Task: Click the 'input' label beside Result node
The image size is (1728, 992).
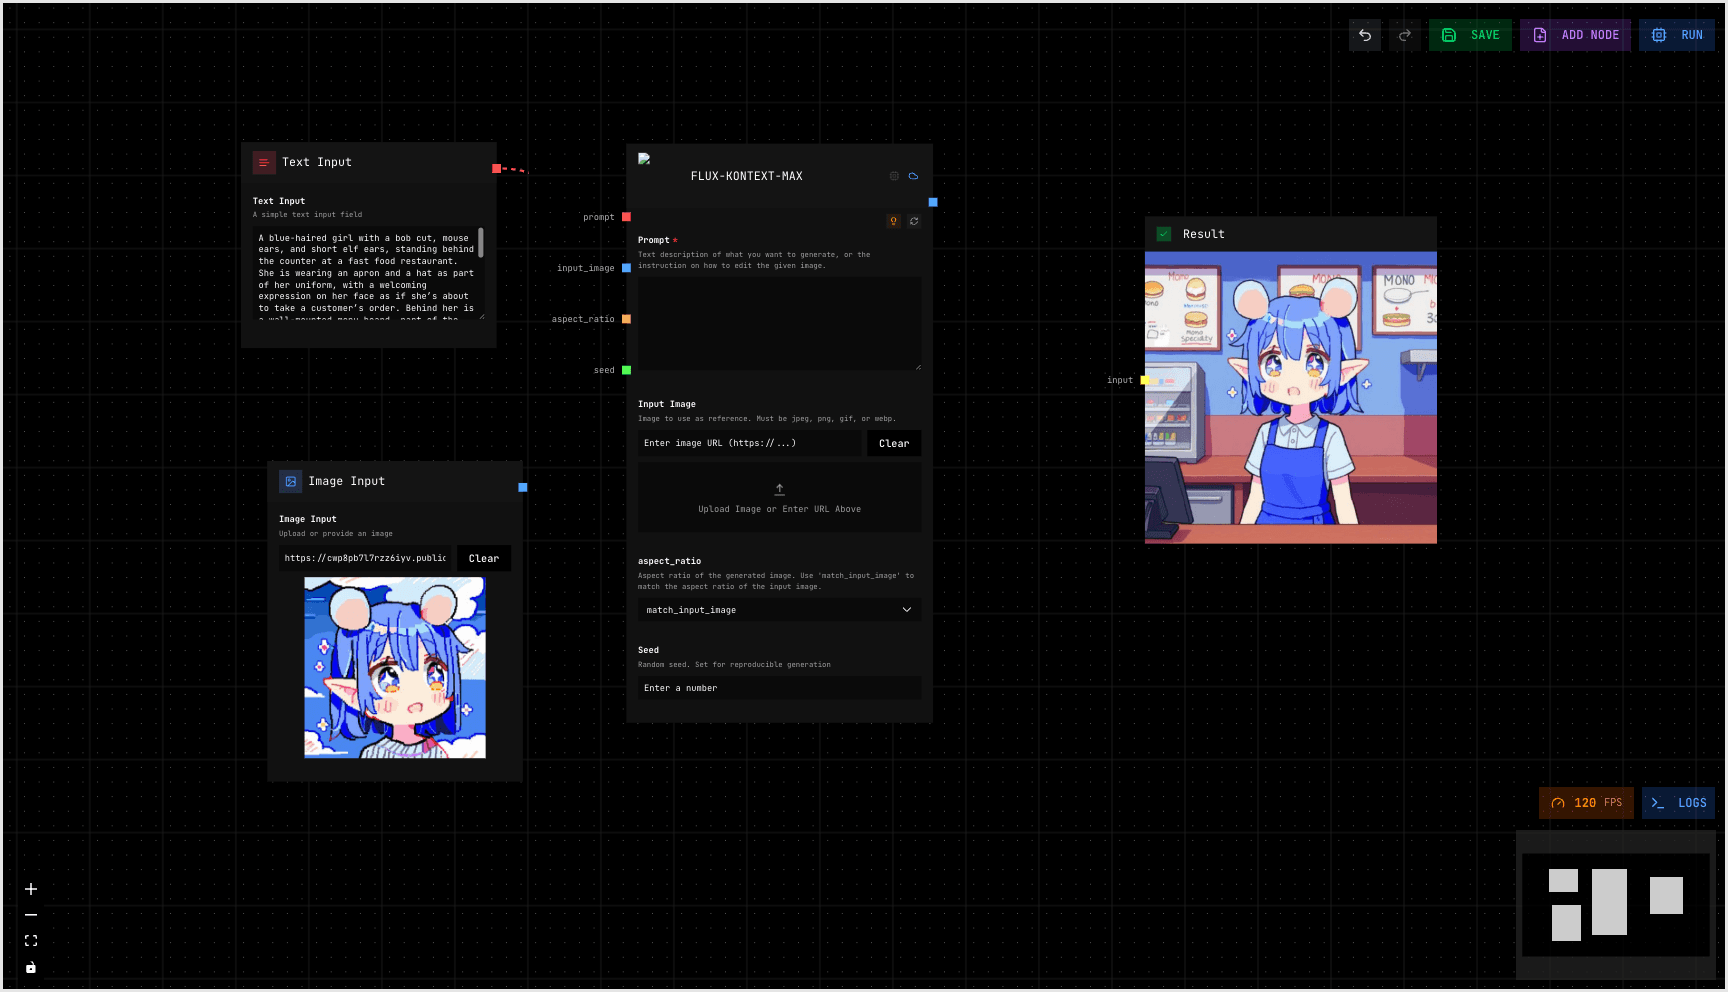Action: (1120, 380)
